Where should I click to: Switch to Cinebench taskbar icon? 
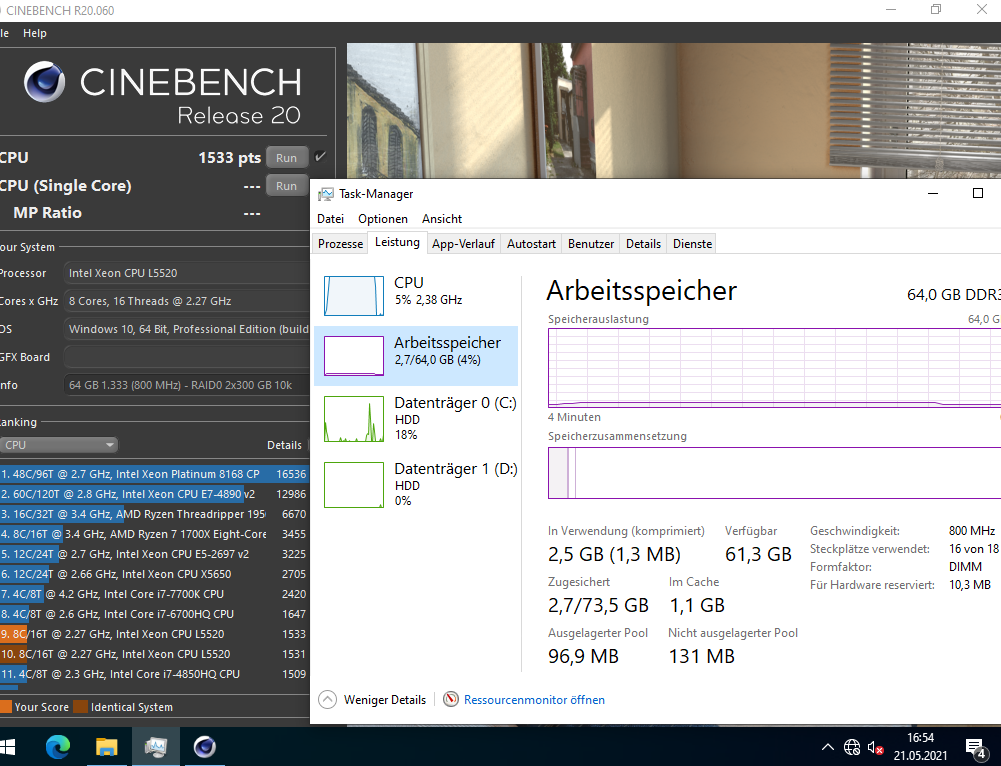[x=205, y=747]
